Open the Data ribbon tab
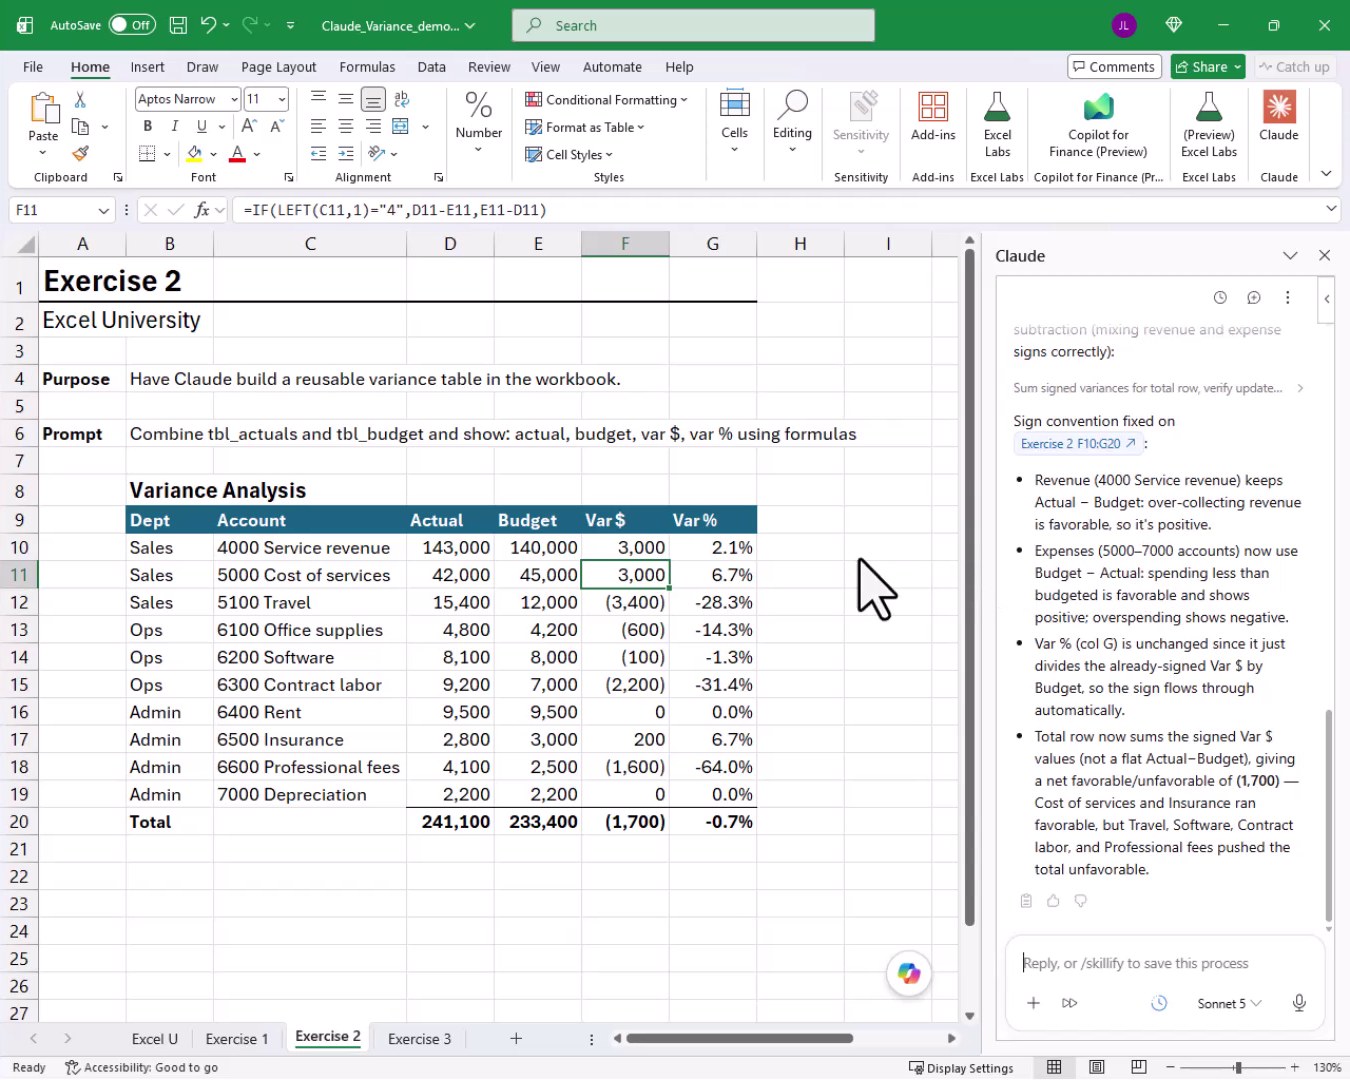This screenshot has width=1350, height=1080. pyautogui.click(x=432, y=67)
